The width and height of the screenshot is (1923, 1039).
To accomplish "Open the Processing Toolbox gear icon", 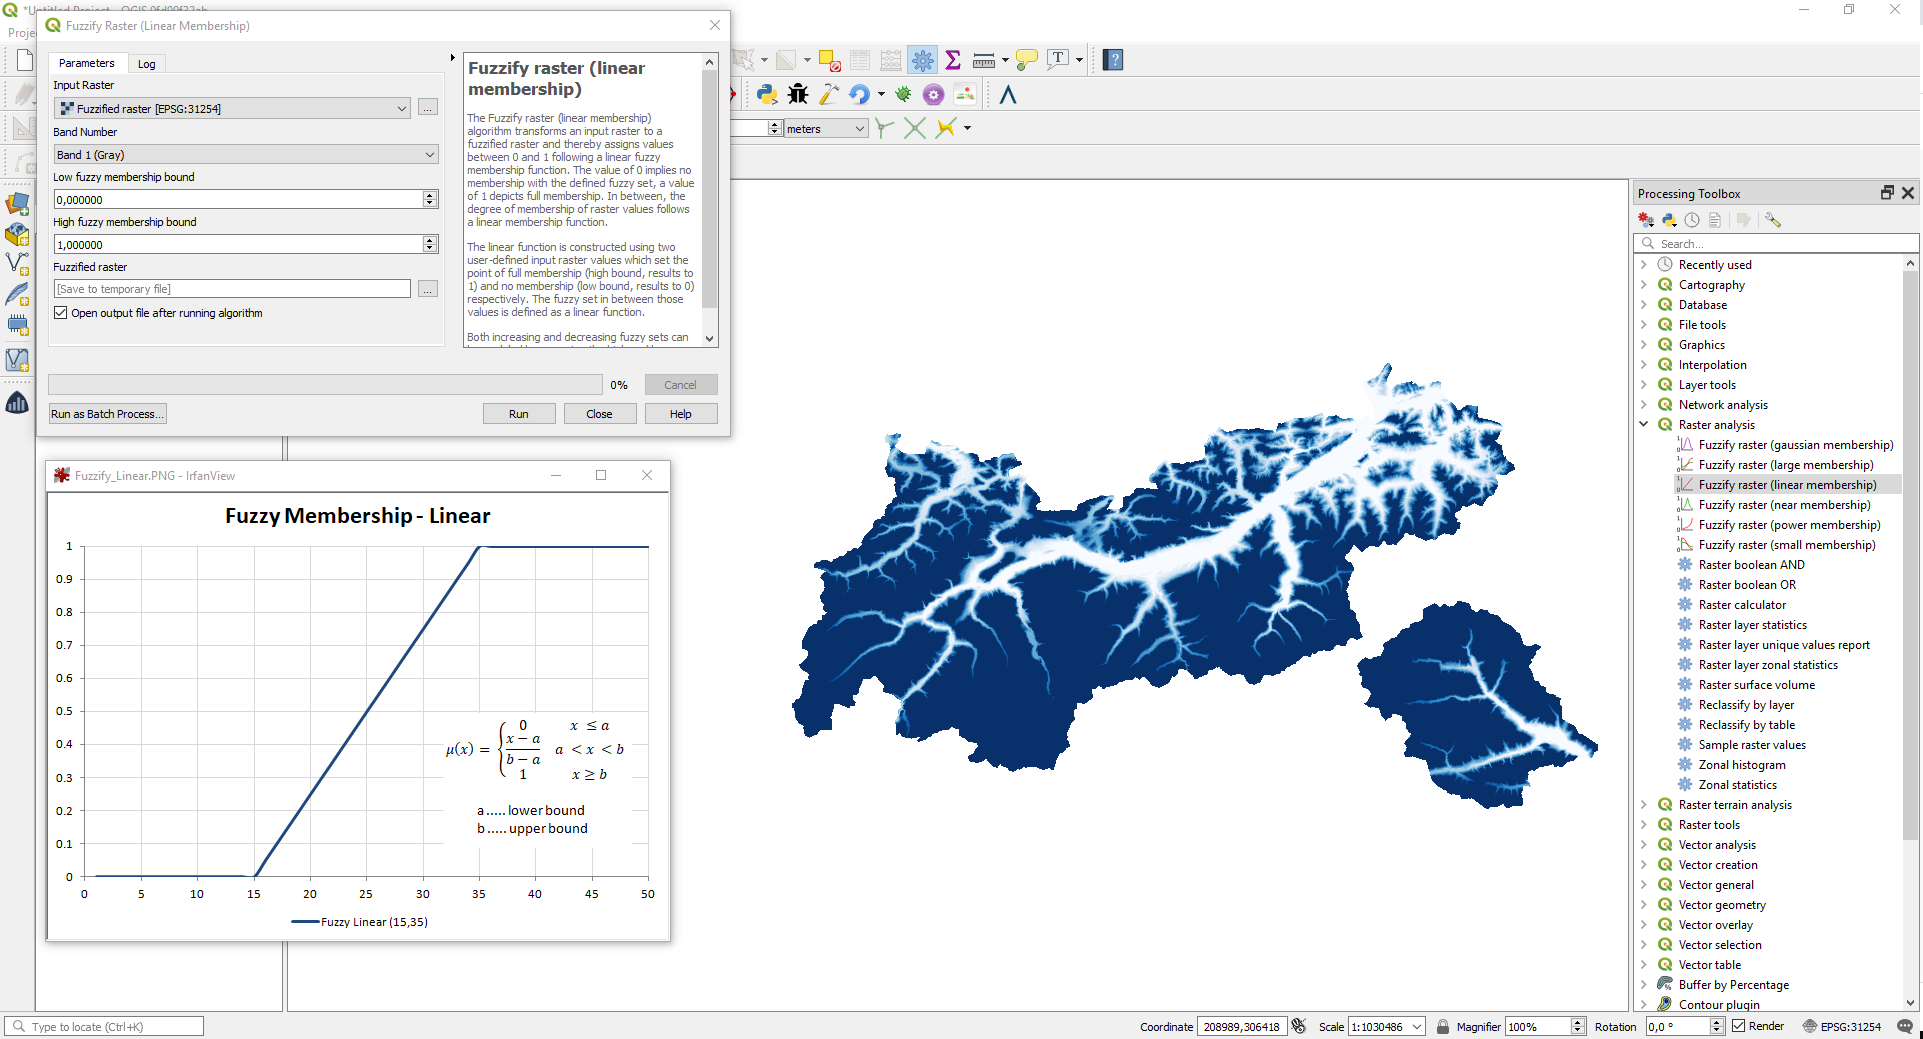I will [x=922, y=60].
